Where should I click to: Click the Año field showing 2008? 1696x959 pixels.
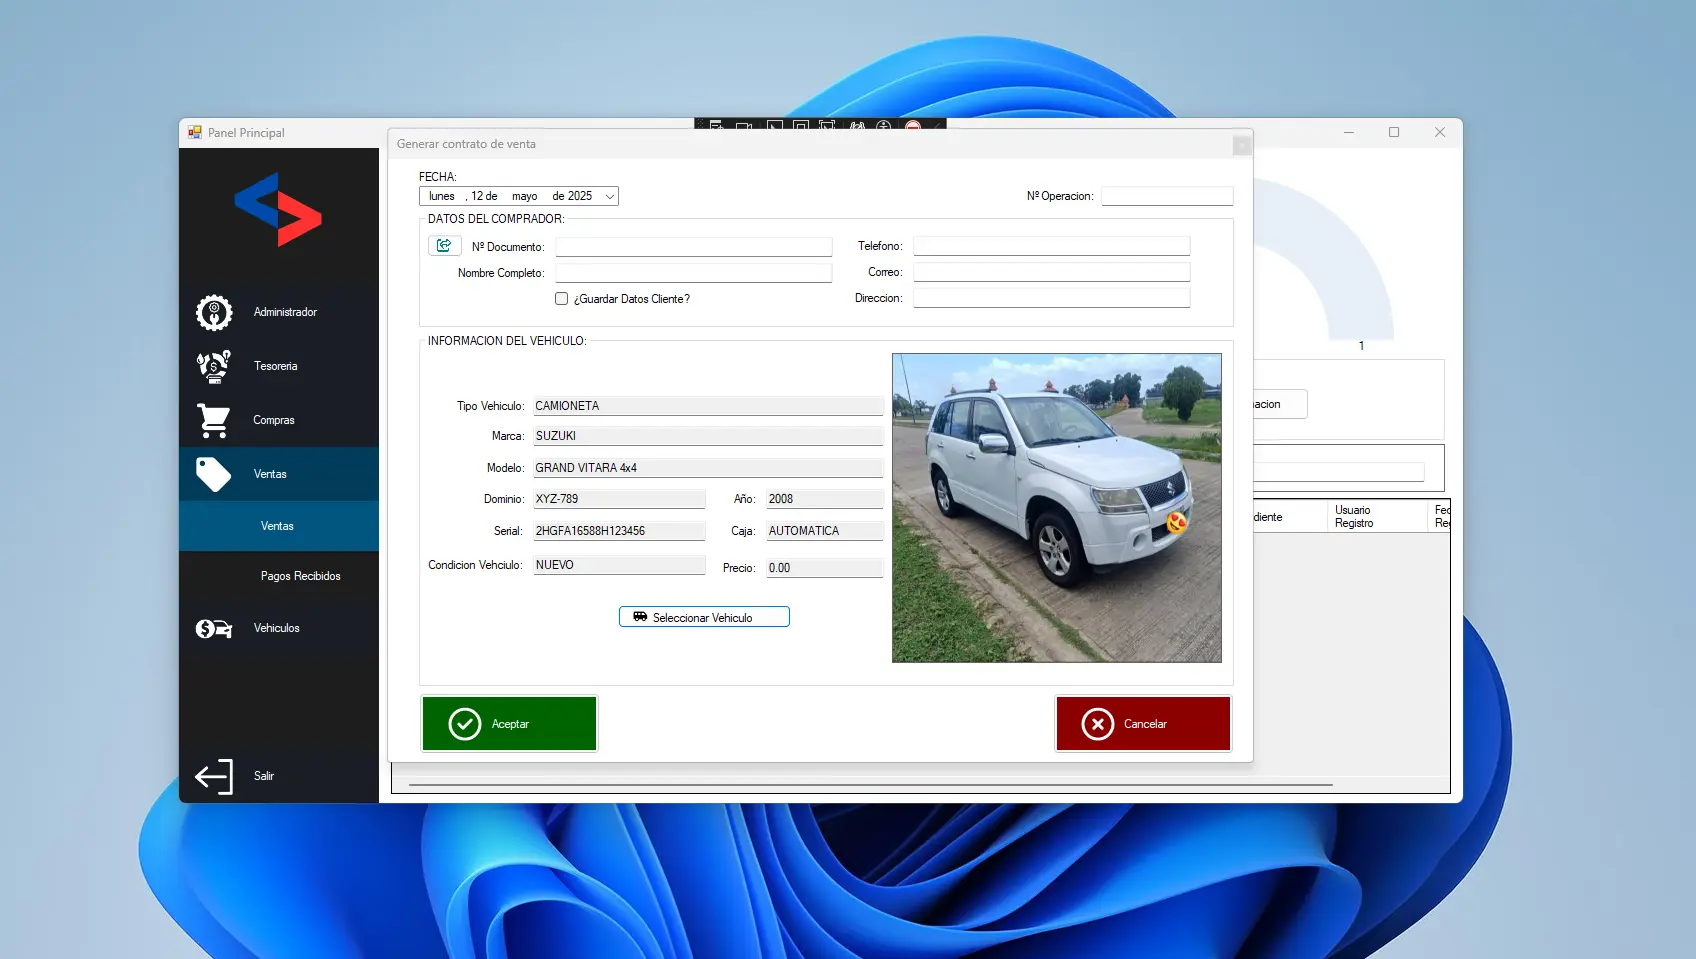click(825, 499)
